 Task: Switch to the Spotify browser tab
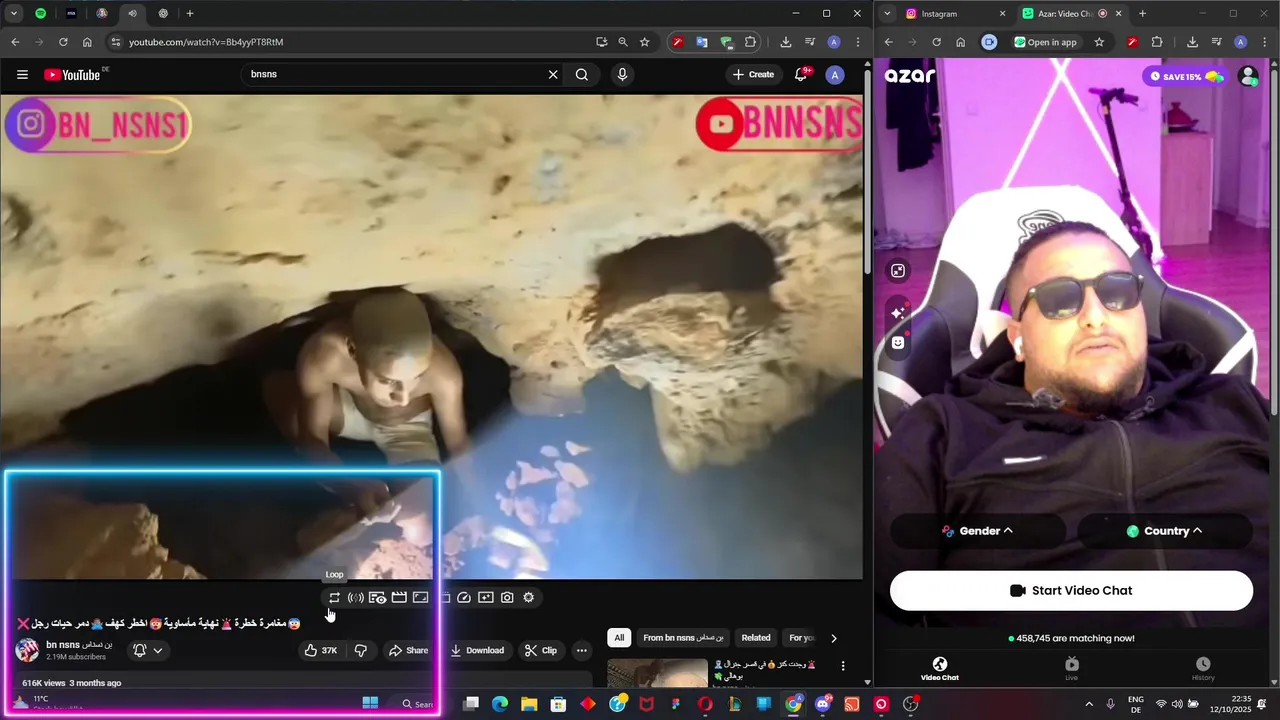(x=40, y=13)
